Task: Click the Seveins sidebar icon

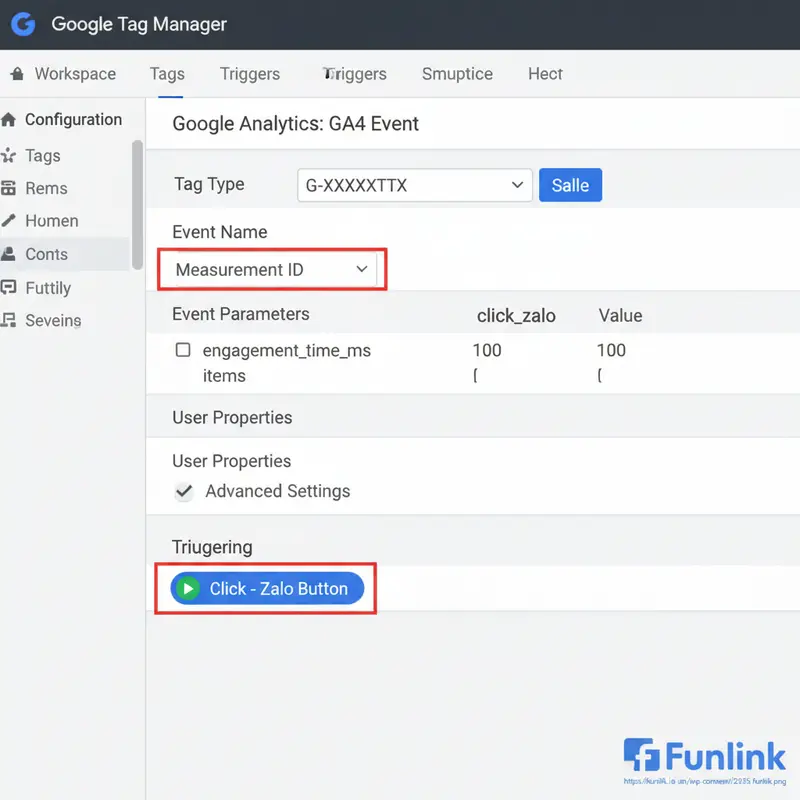Action: [9, 321]
